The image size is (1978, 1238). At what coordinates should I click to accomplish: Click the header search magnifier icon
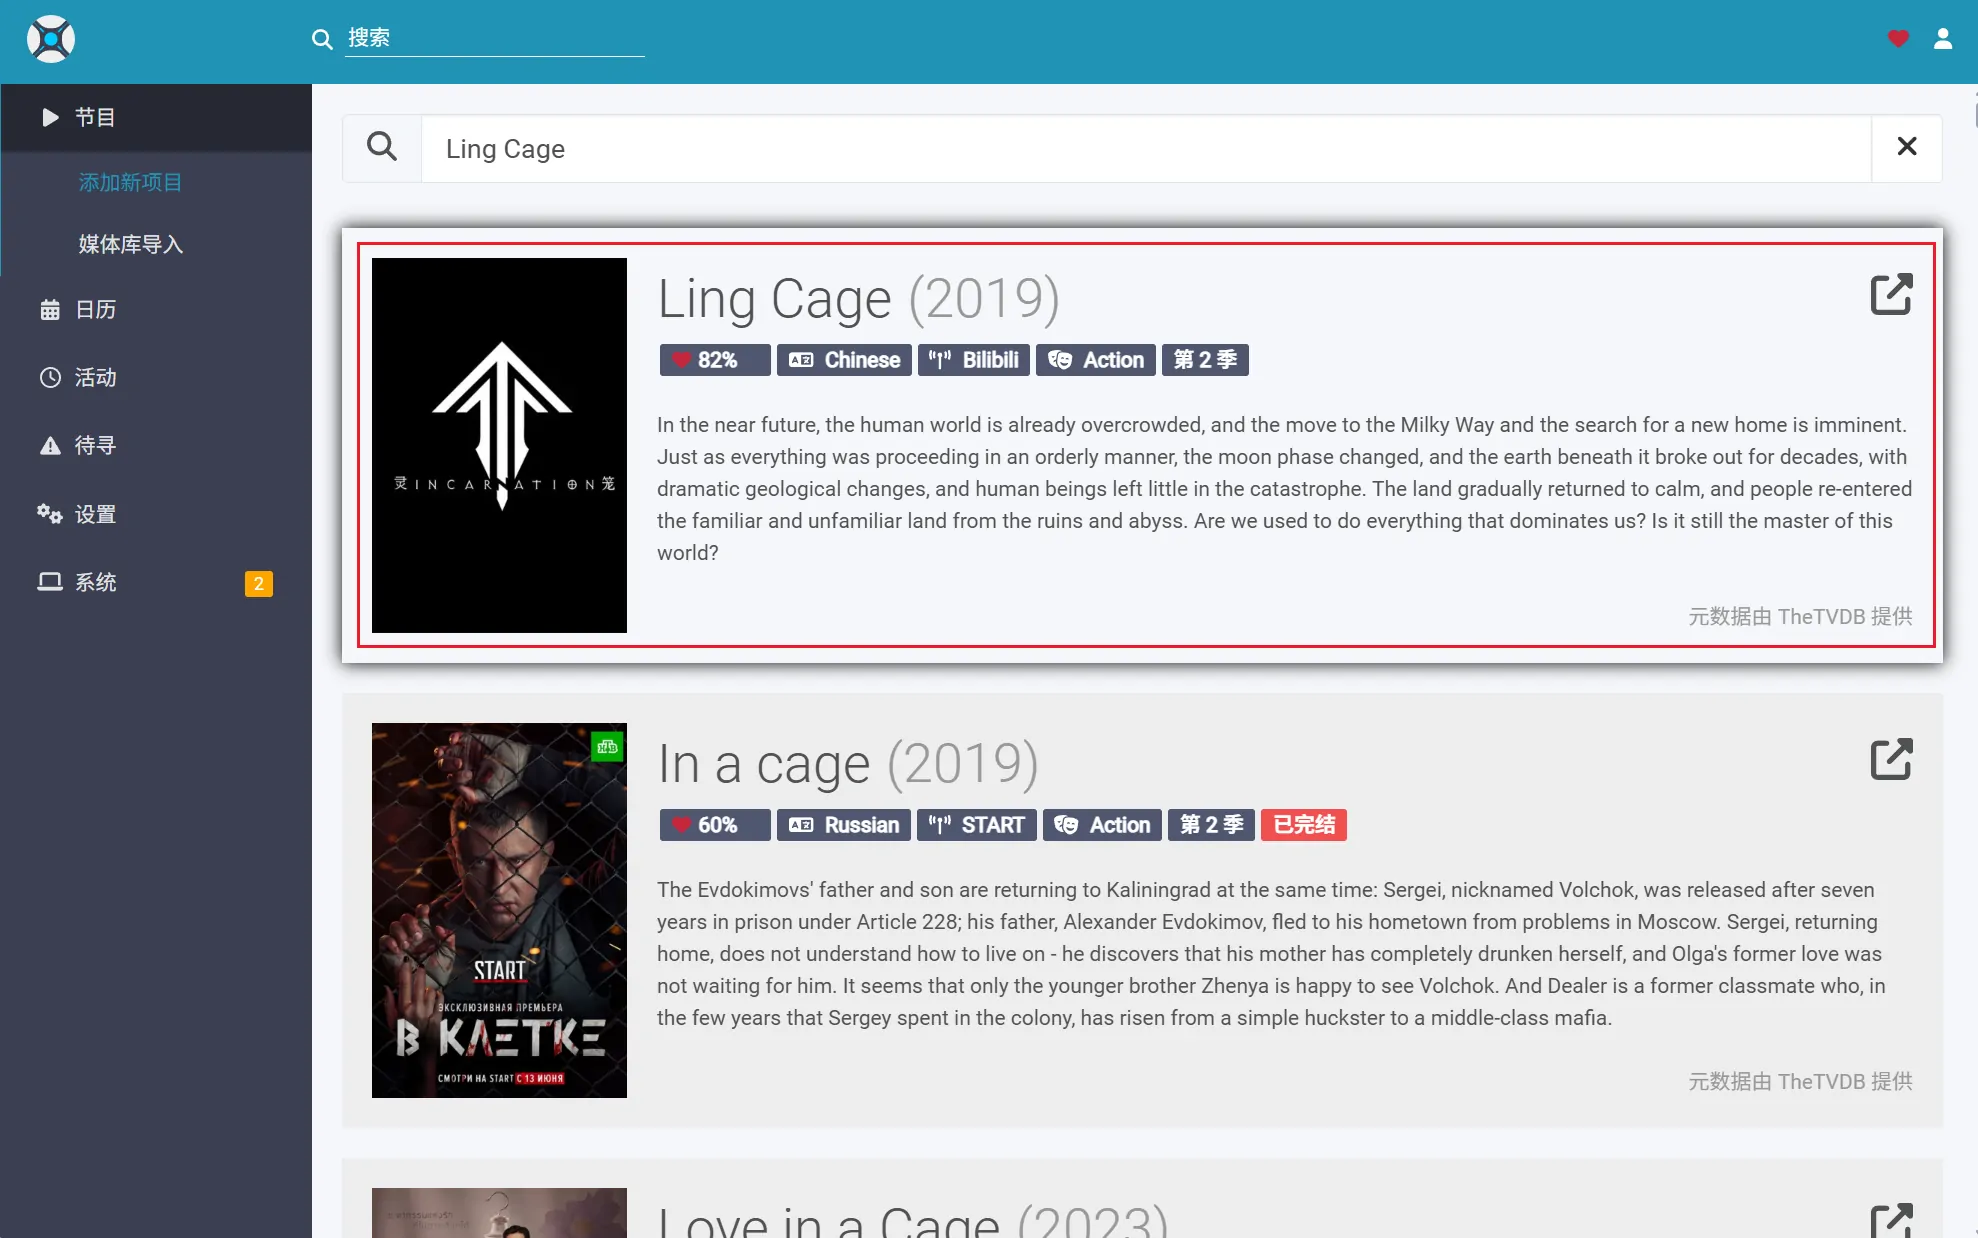(322, 39)
